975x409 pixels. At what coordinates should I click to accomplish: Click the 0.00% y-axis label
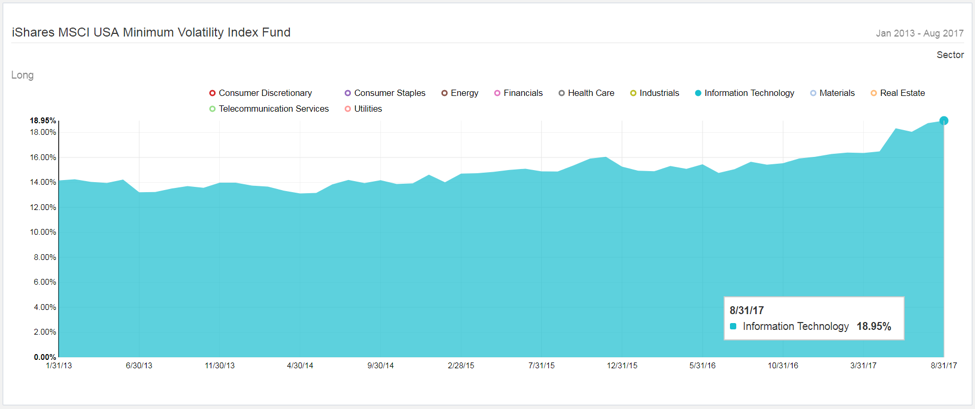point(45,357)
